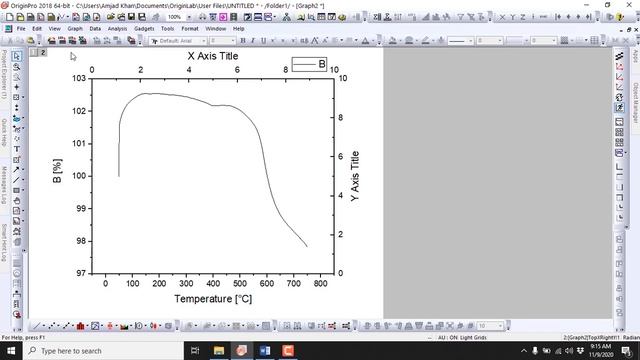Viewport: 640px width, 360px height.
Task: Expand the arrow tool options dropdown
Action: click(x=23, y=169)
